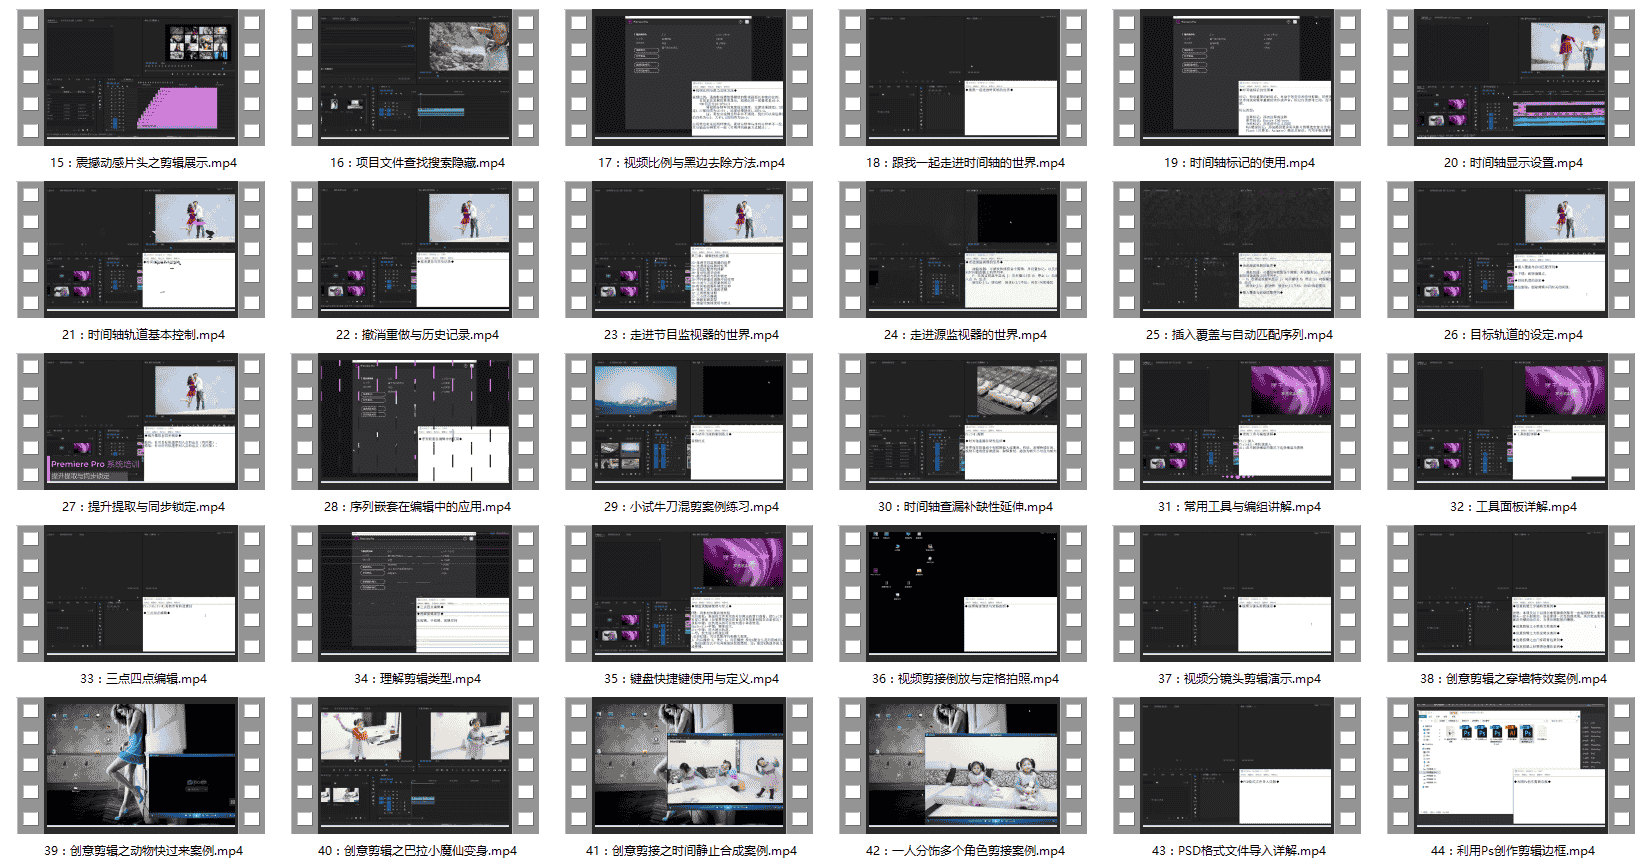Select the thumbnail of video 33

point(141,594)
